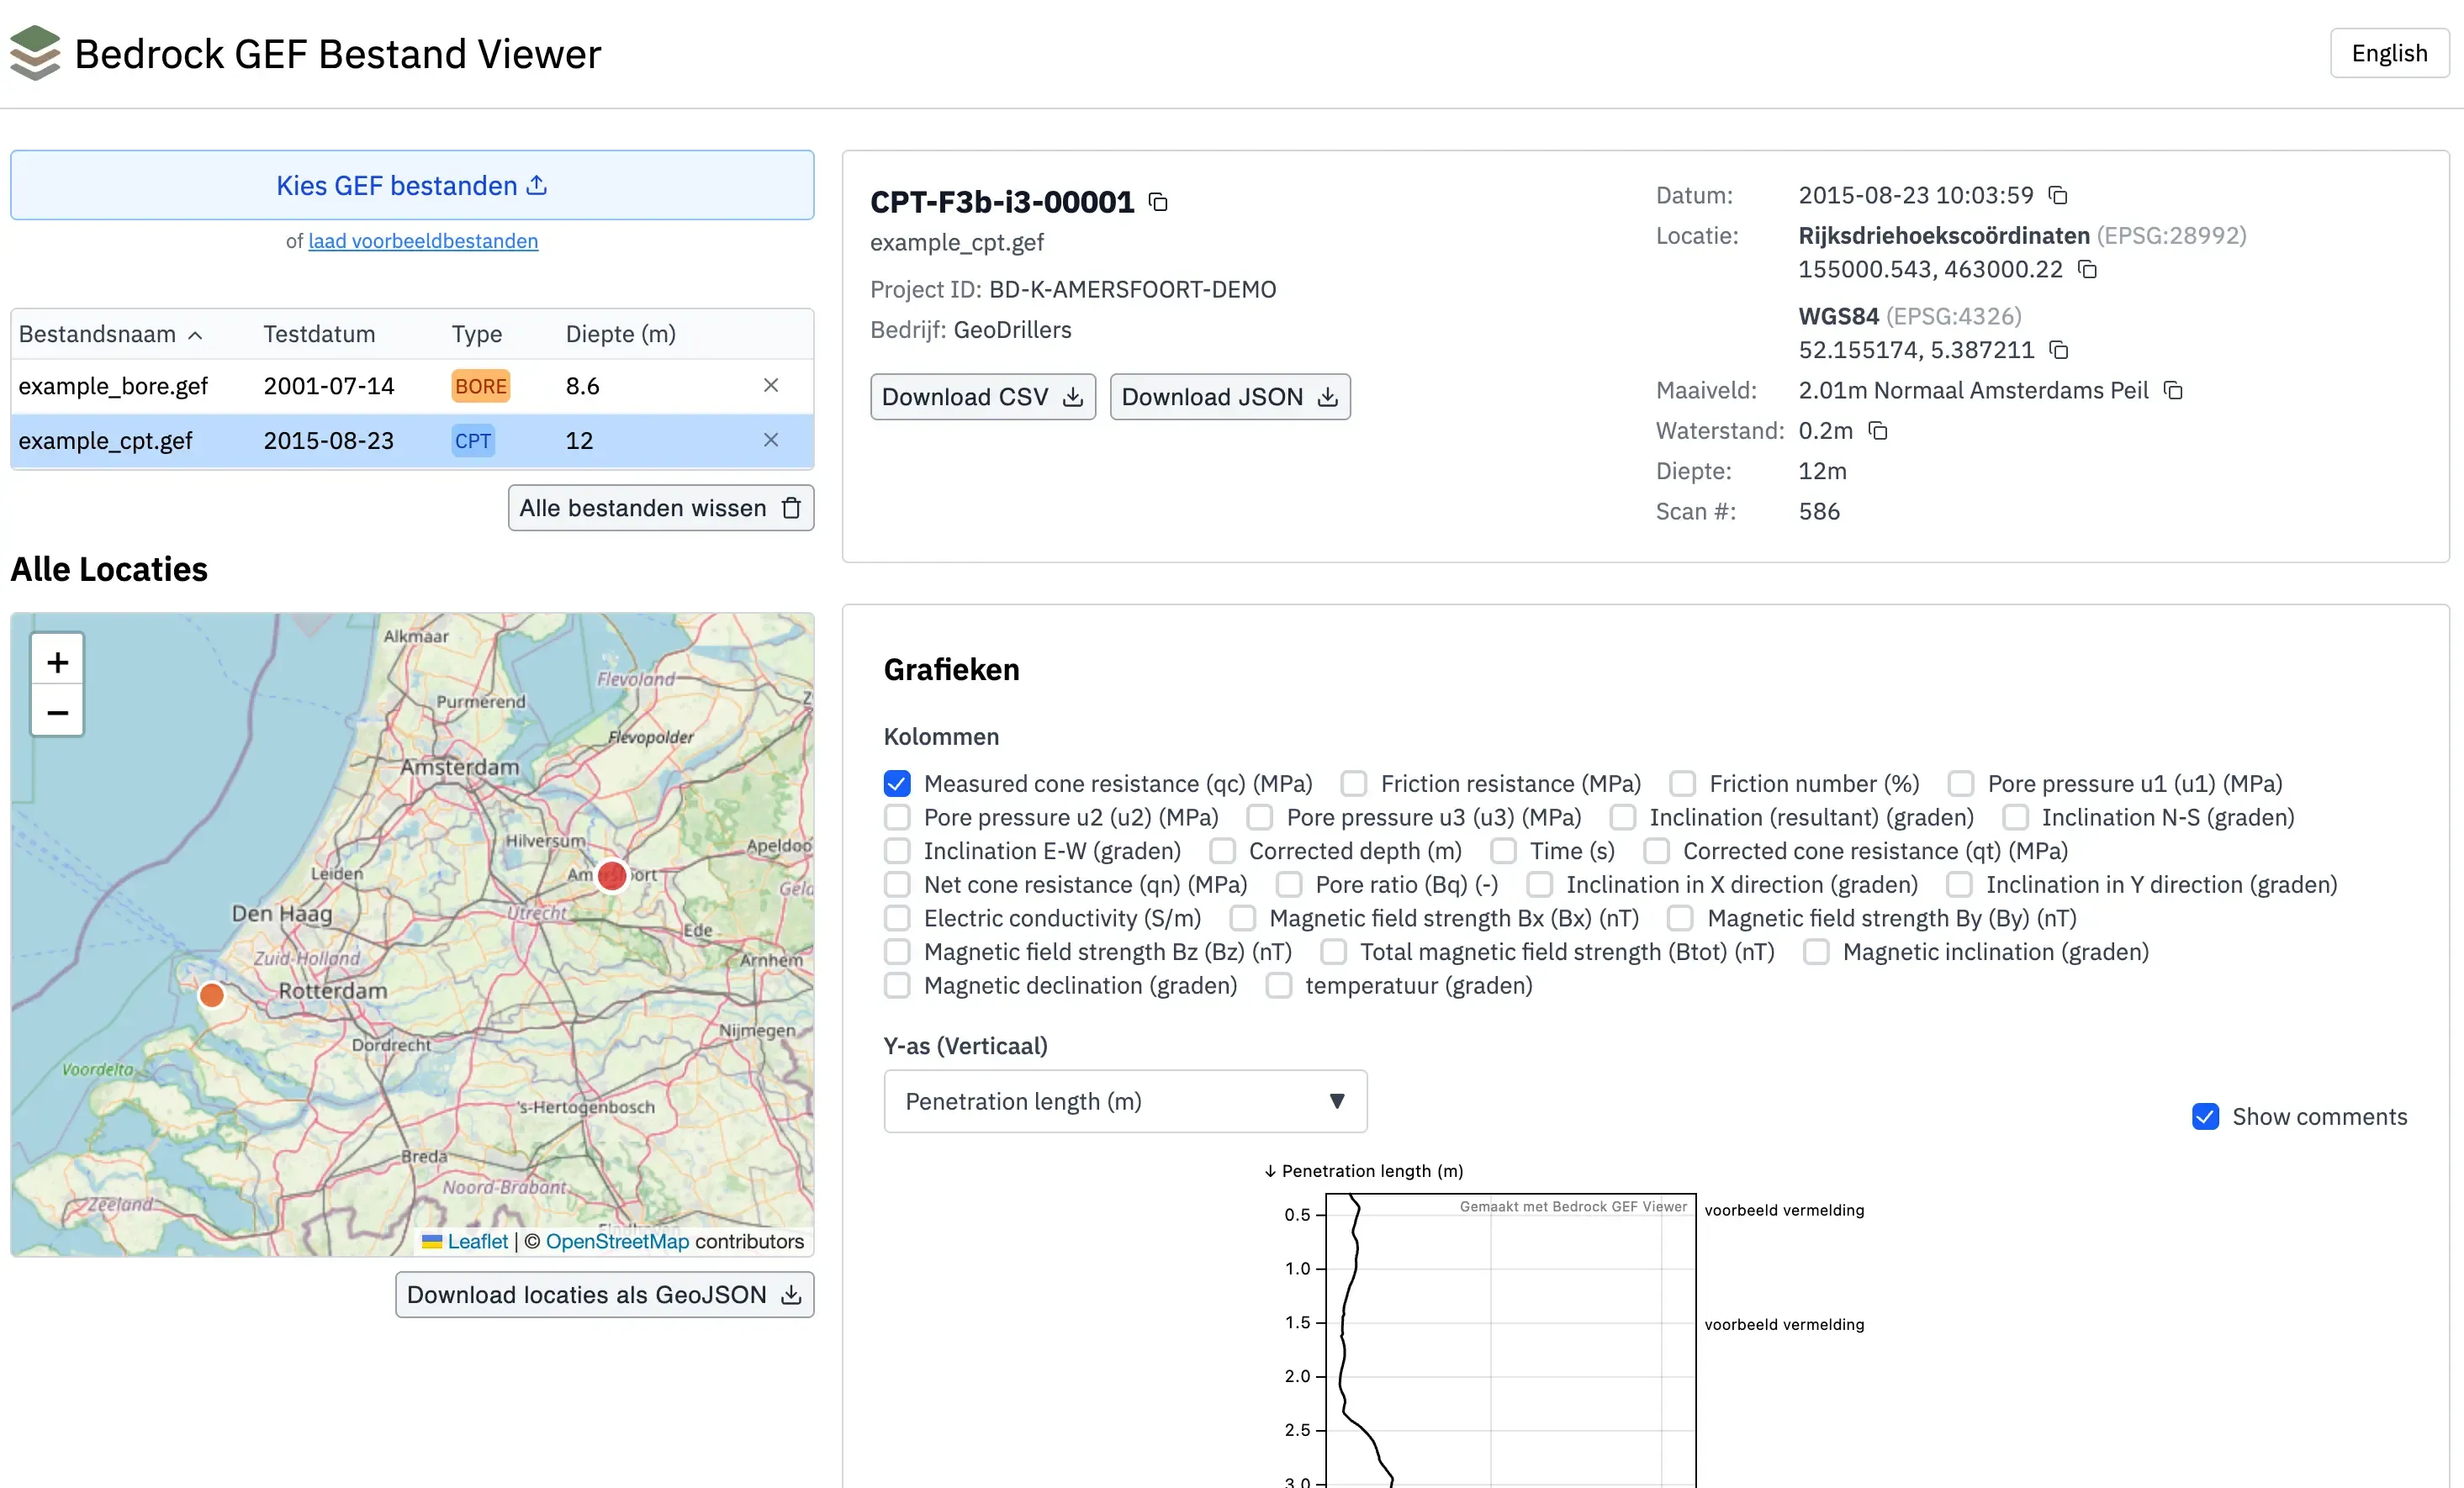The height and width of the screenshot is (1488, 2464).
Task: Copy the Rijksdriehoek coordinates
Action: pyautogui.click(x=2087, y=269)
